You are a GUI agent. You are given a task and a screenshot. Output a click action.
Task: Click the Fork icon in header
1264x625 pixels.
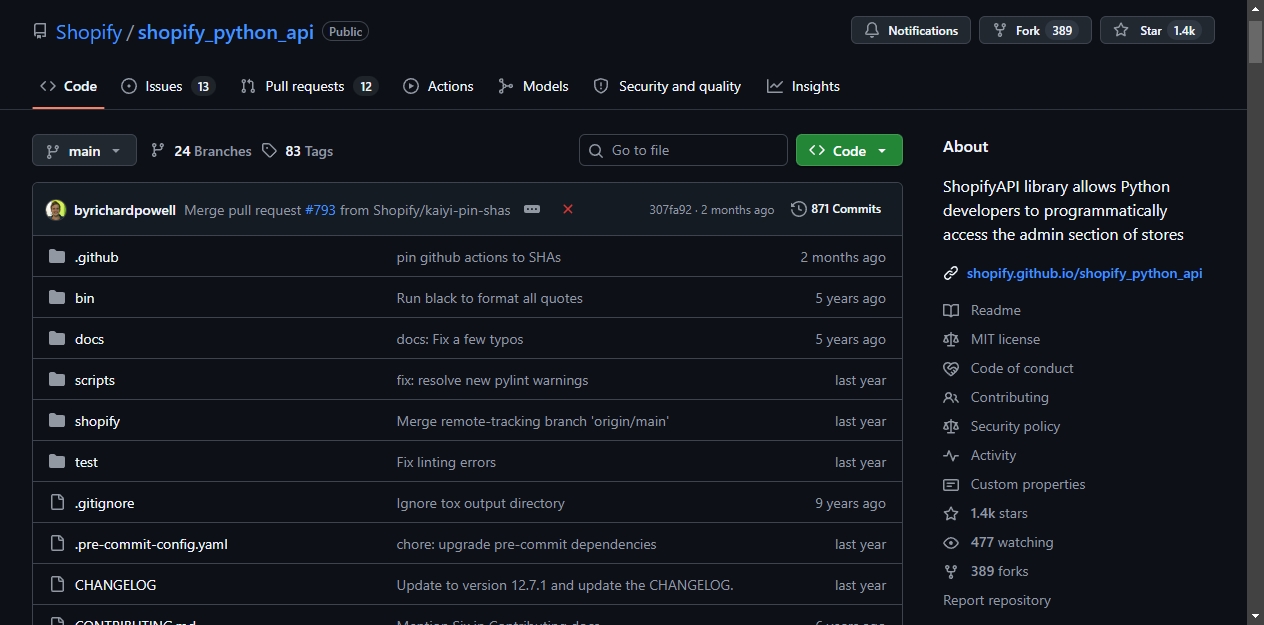tap(1000, 31)
